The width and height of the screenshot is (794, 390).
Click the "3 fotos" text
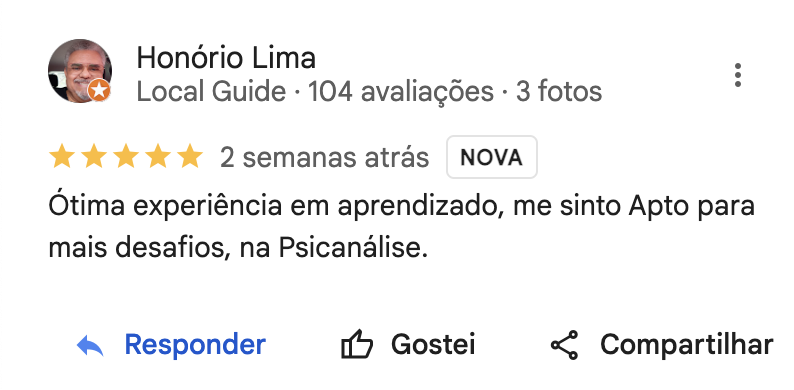559,92
